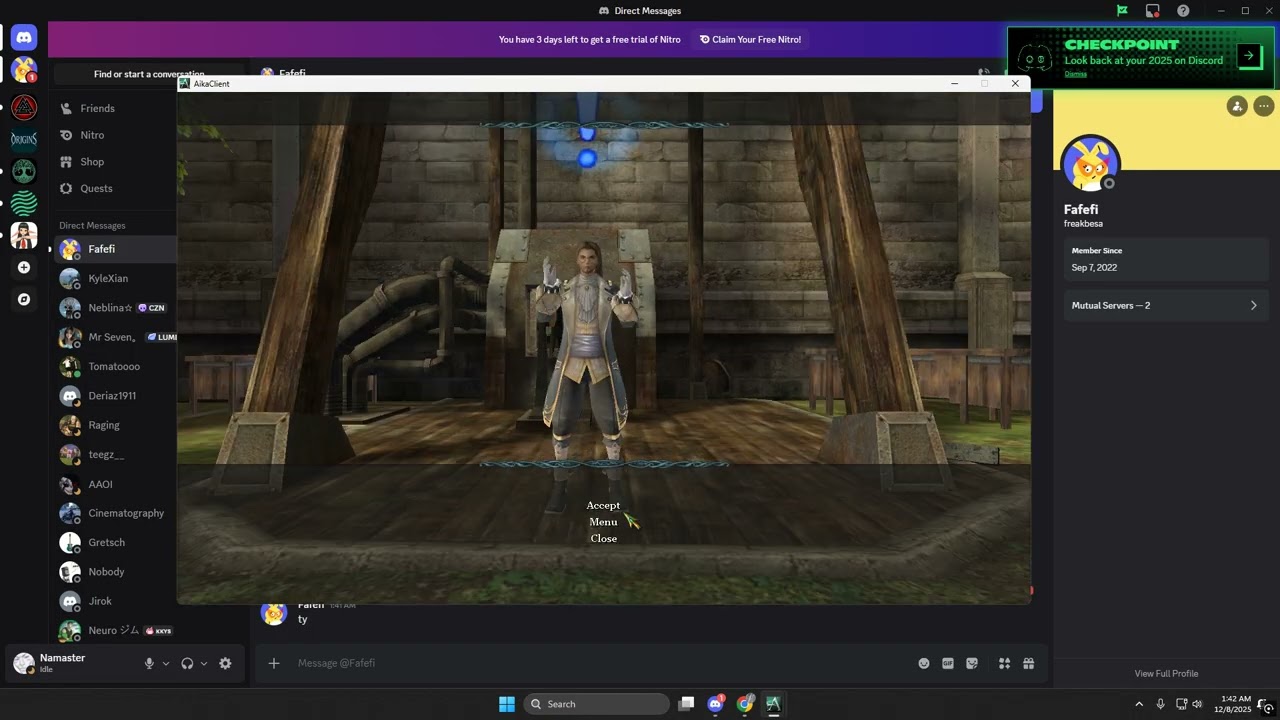Image resolution: width=1280 pixels, height=720 pixels.
Task: Open Windows Start menu
Action: pyautogui.click(x=507, y=704)
